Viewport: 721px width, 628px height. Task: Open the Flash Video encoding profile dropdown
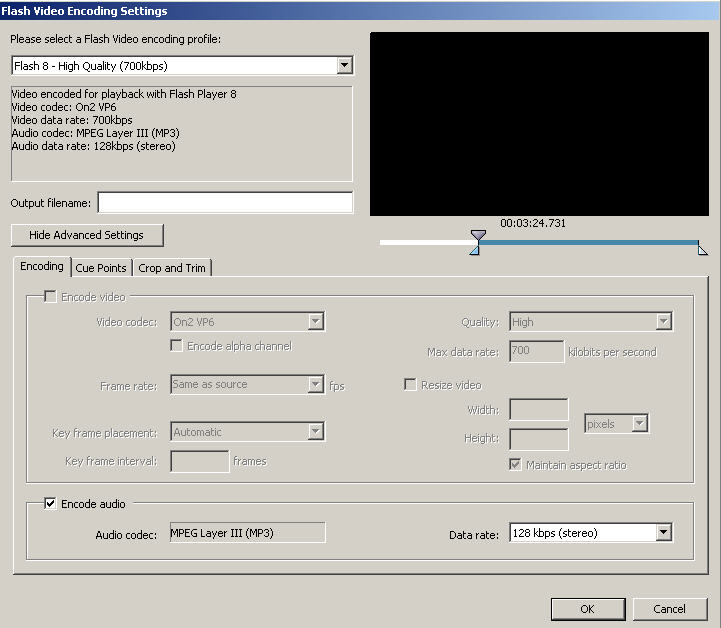(x=182, y=66)
